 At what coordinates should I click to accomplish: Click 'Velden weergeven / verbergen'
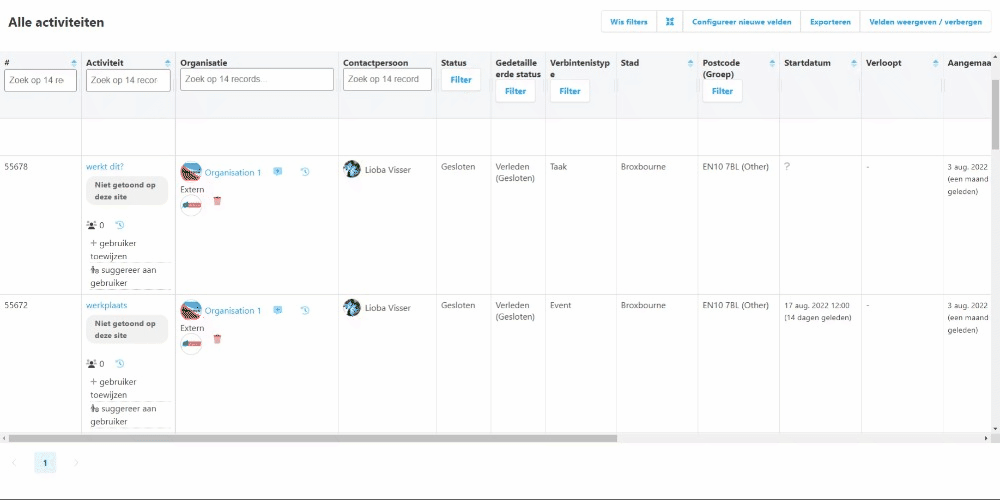coord(925,22)
